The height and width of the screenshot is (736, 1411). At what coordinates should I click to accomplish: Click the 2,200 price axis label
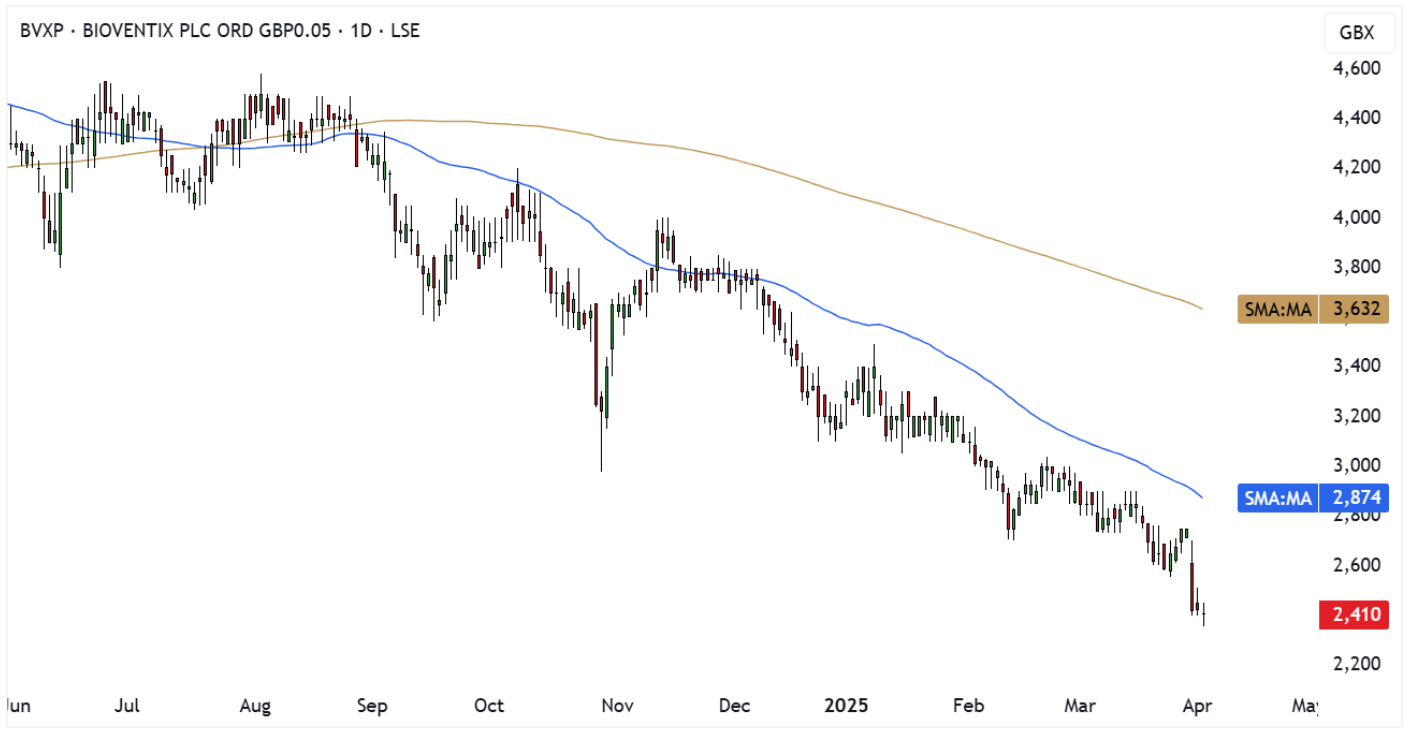tap(1356, 664)
